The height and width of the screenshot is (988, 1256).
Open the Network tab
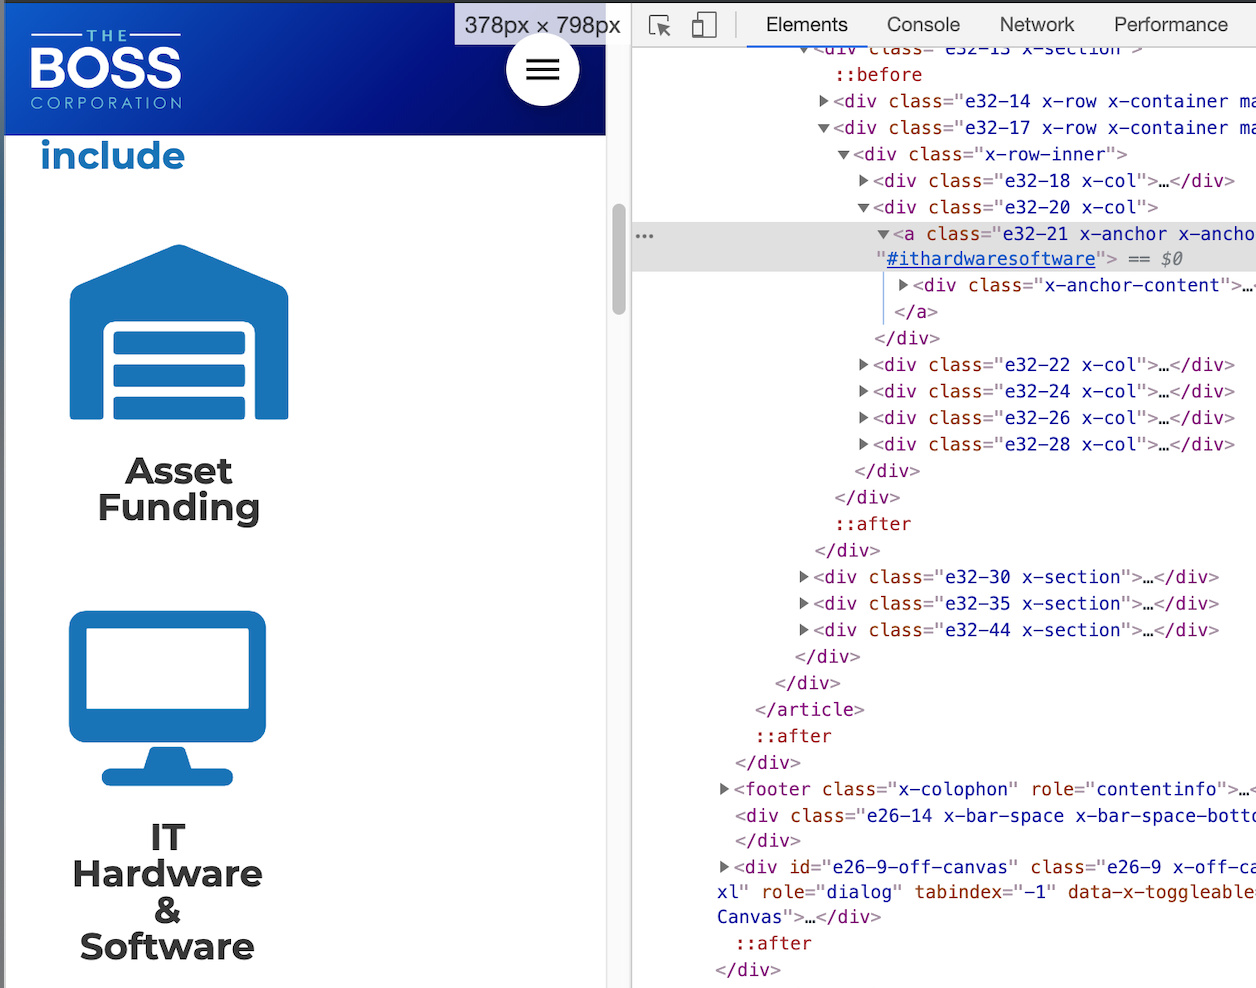pyautogui.click(x=1036, y=25)
